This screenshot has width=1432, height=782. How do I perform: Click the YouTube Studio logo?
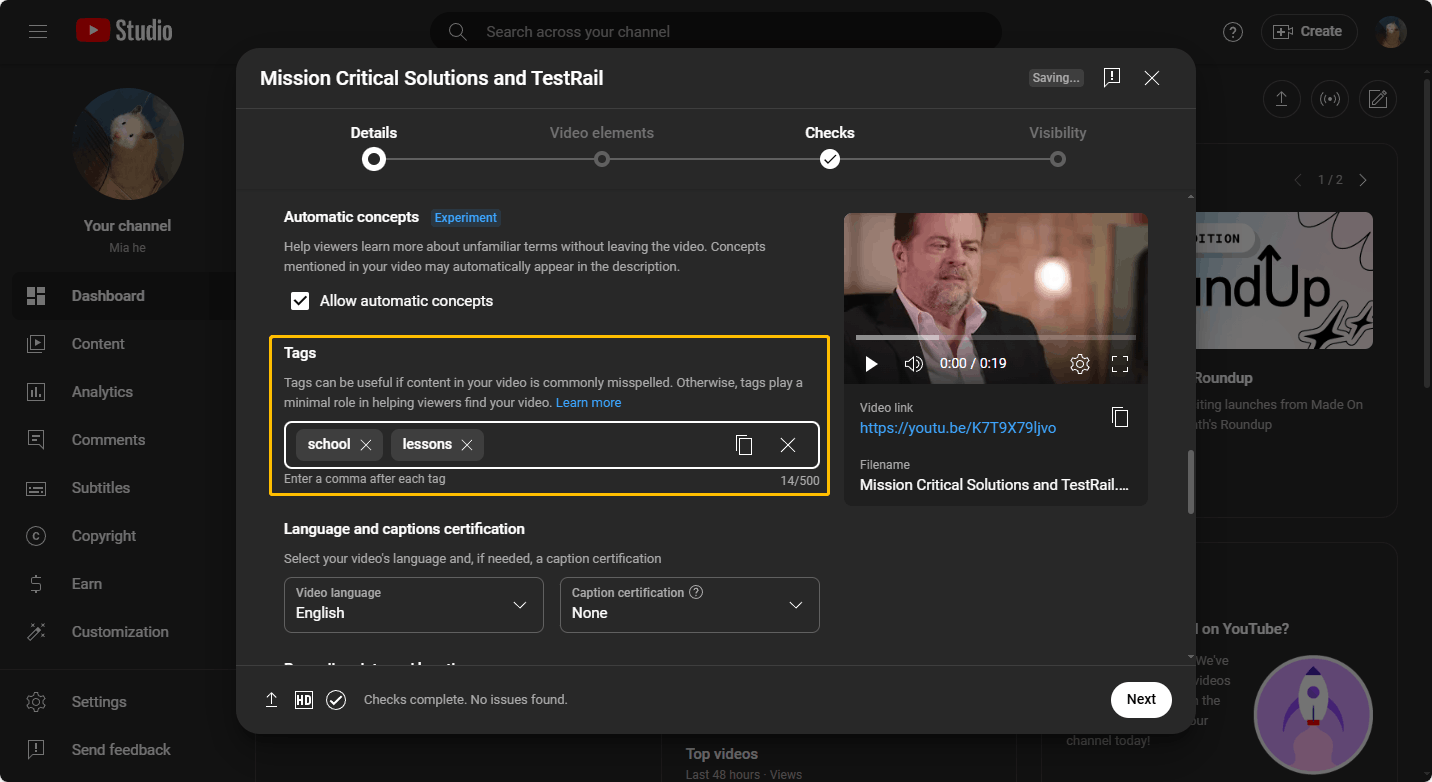pyautogui.click(x=124, y=31)
